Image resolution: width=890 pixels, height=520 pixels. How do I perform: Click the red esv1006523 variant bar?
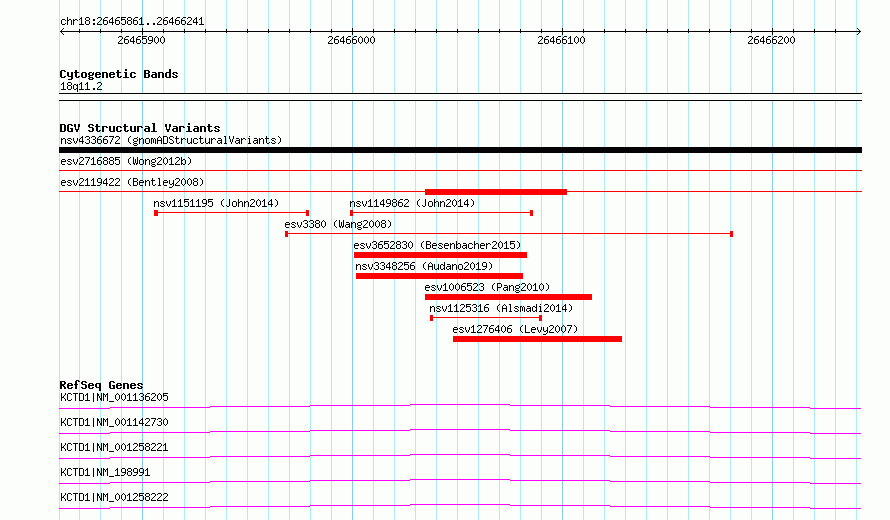508,297
